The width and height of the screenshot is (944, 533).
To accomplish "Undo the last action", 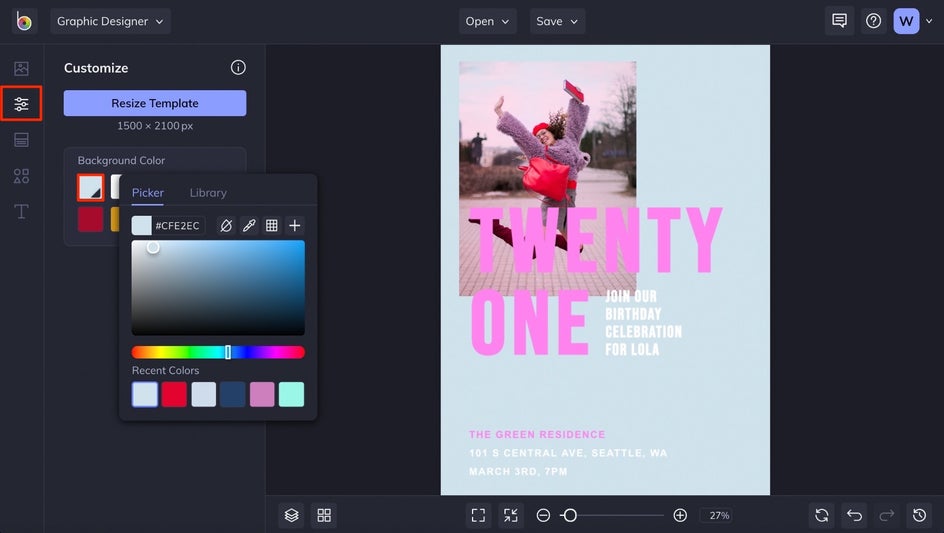I will click(854, 515).
